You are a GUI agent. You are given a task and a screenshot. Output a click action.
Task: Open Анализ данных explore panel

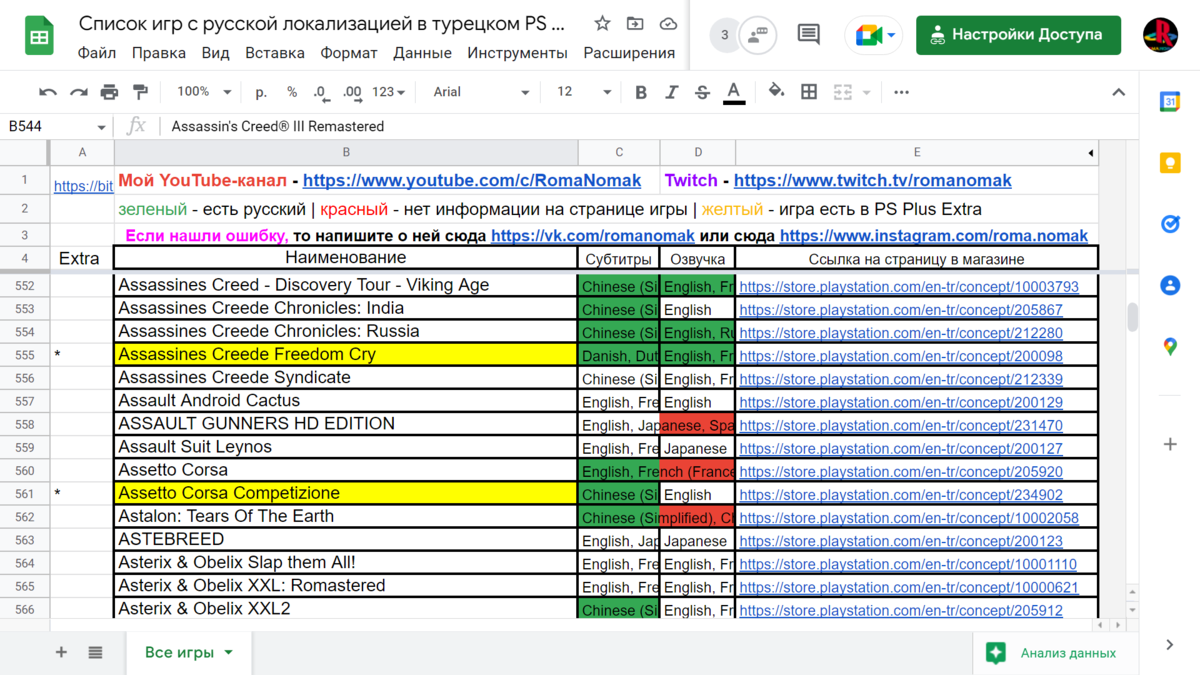click(1053, 653)
